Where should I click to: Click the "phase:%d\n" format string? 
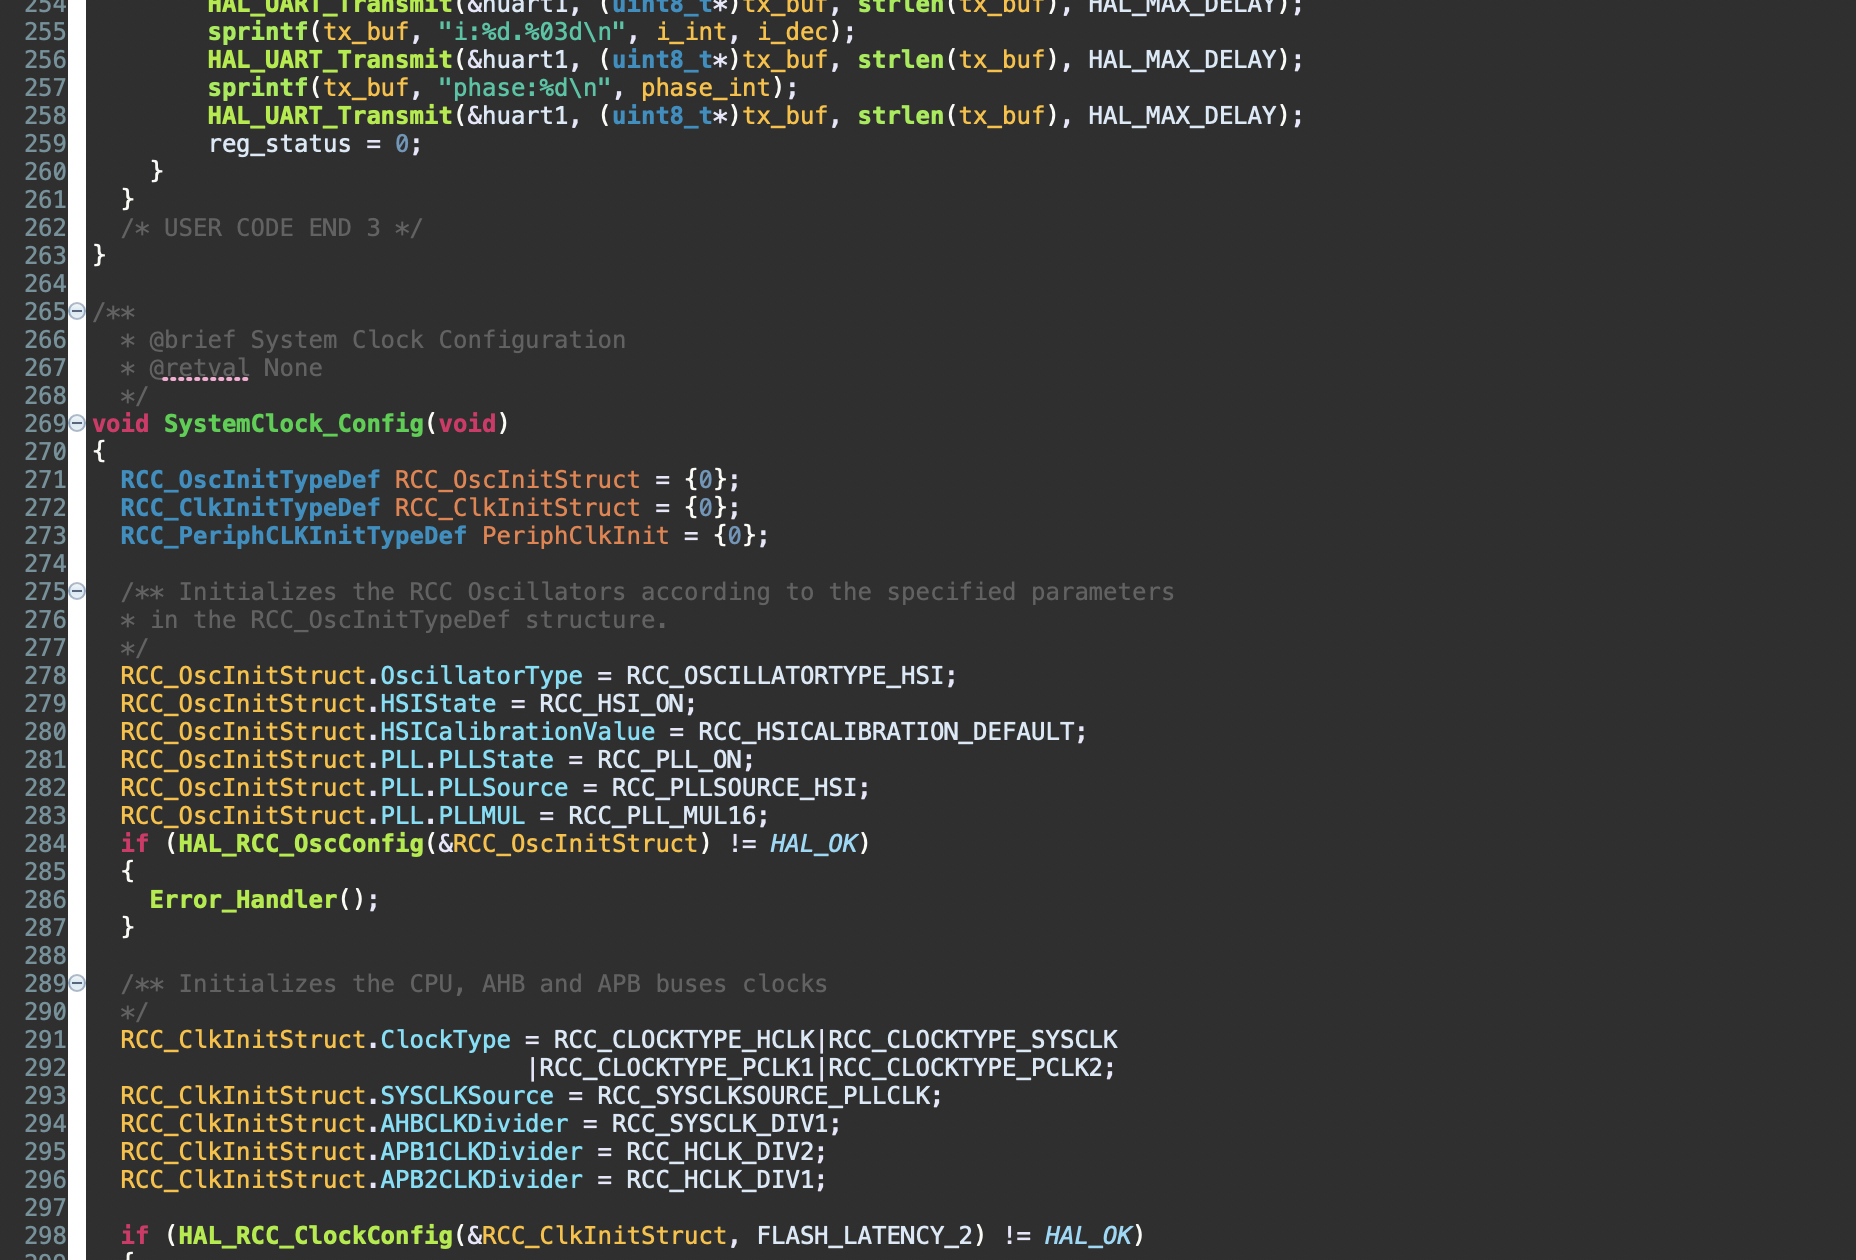524,88
